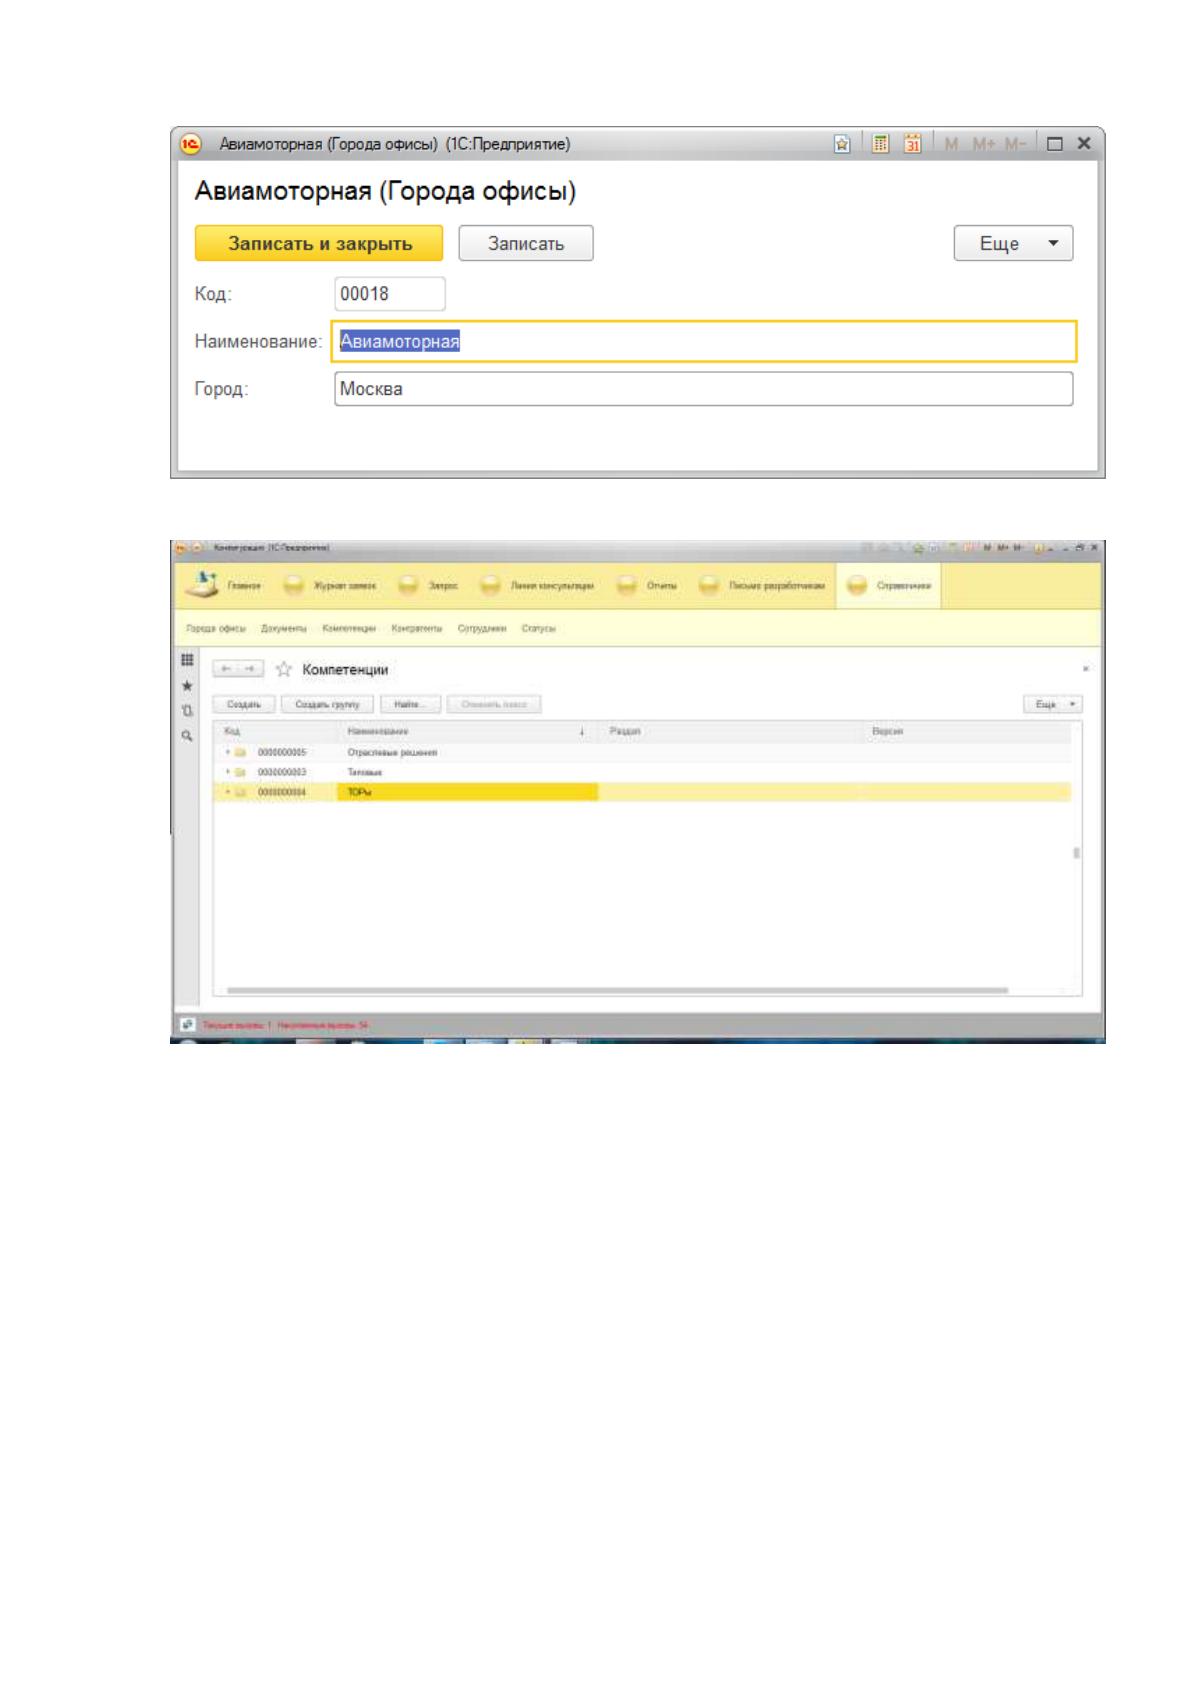This screenshot has width=1191, height=1684.
Task: Open the Еще dropdown in Компетенции list
Action: 1053,704
